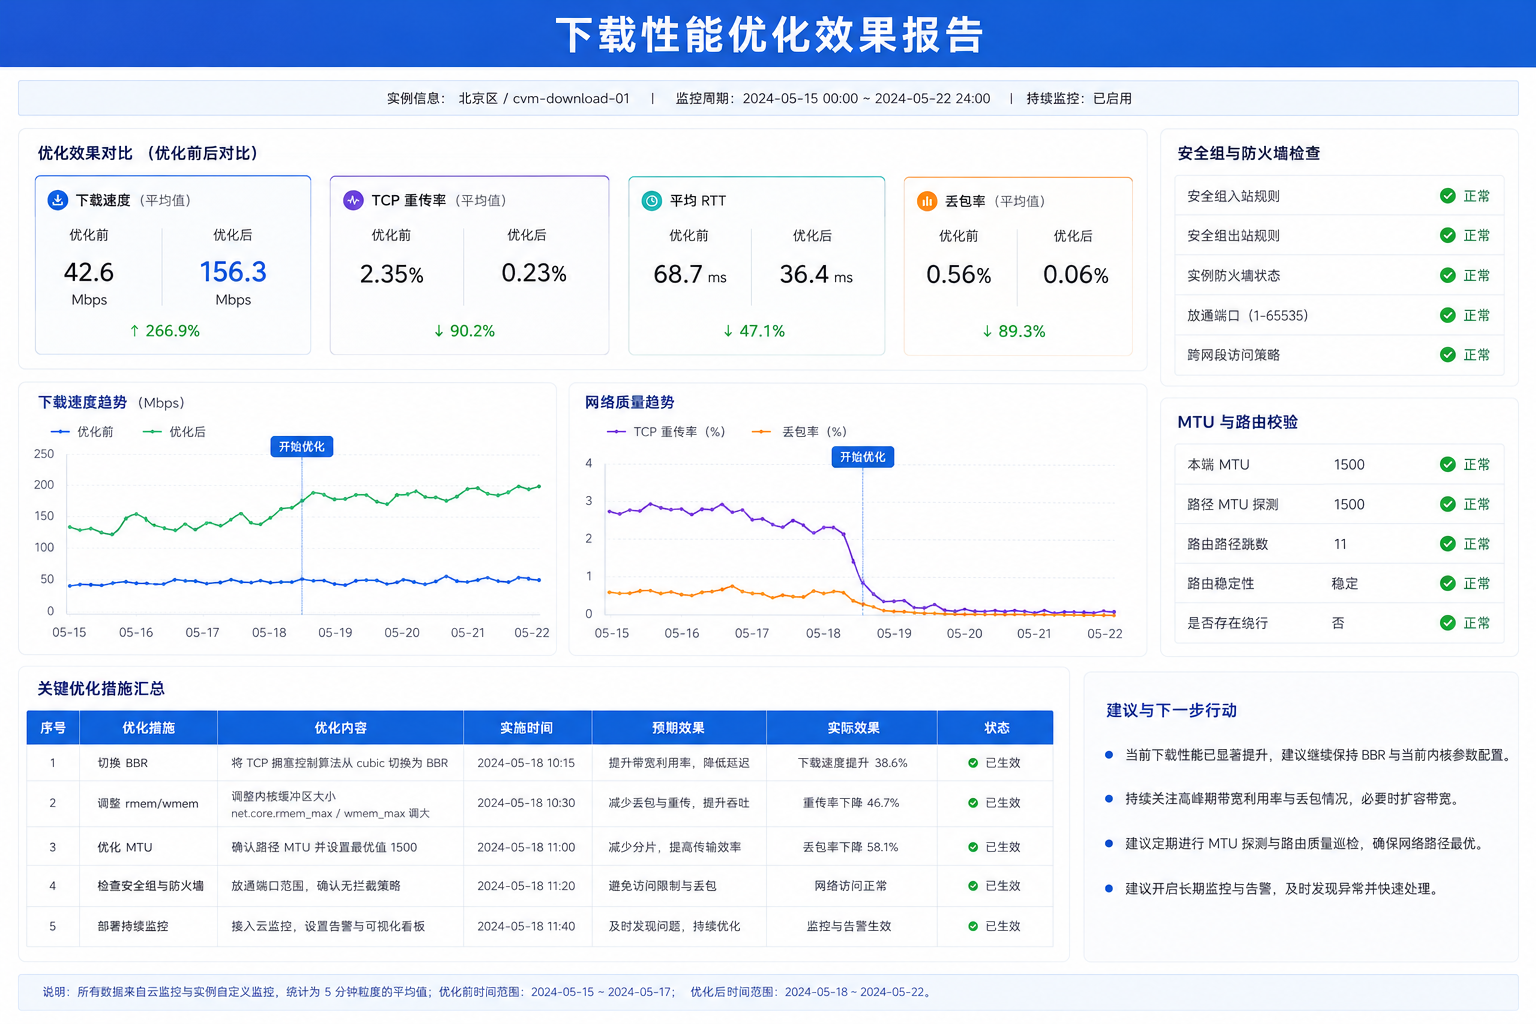
Task: Click instance info 北京区 / cvm-download-01
Action: coord(544,98)
